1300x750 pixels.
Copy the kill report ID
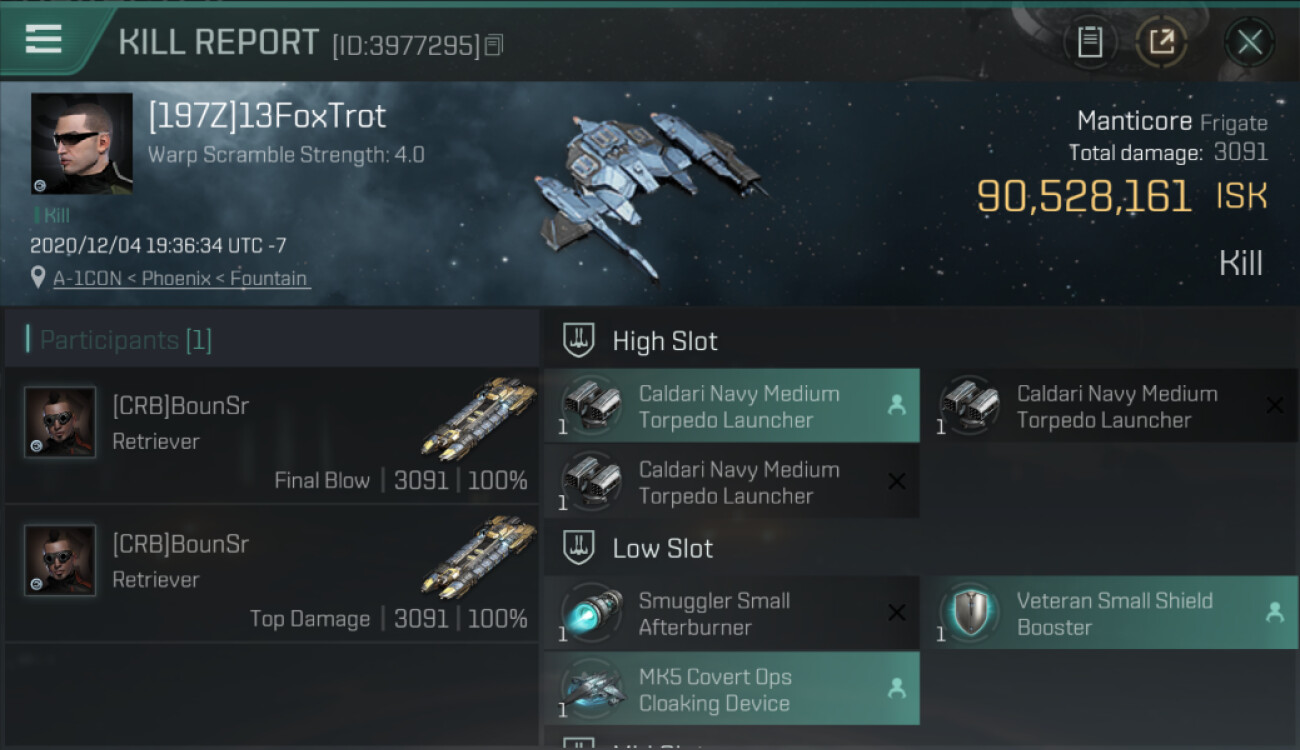(494, 45)
